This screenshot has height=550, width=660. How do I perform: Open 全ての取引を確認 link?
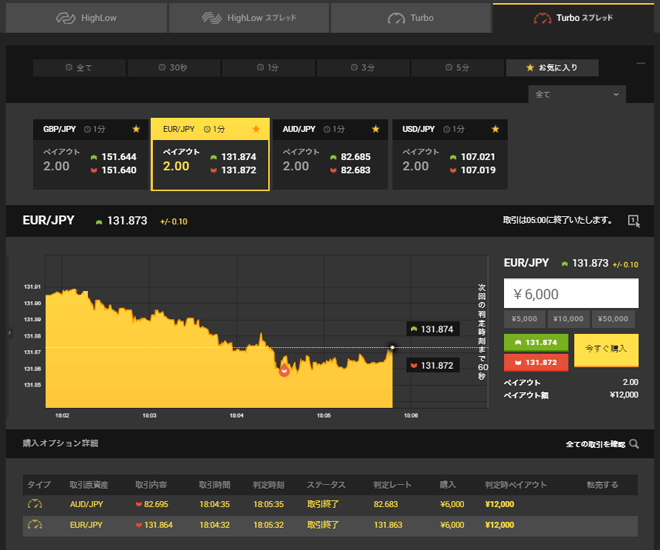coord(595,444)
